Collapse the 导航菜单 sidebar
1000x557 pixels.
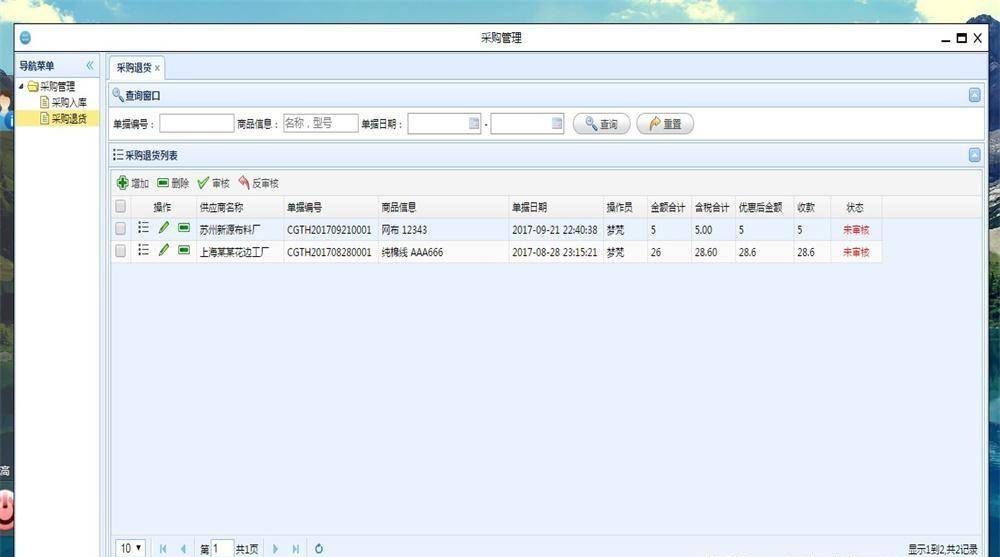pyautogui.click(x=89, y=66)
